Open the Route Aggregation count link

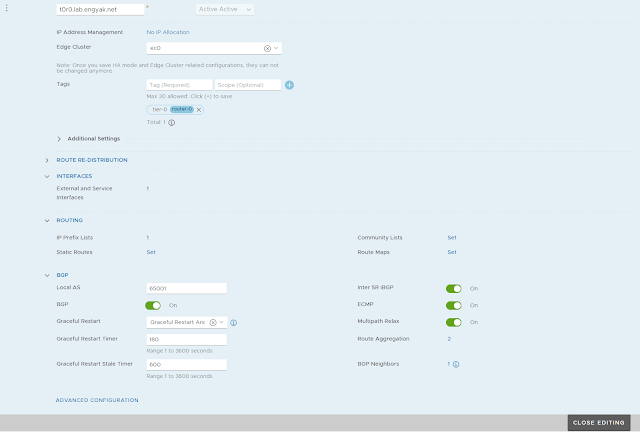(449, 339)
